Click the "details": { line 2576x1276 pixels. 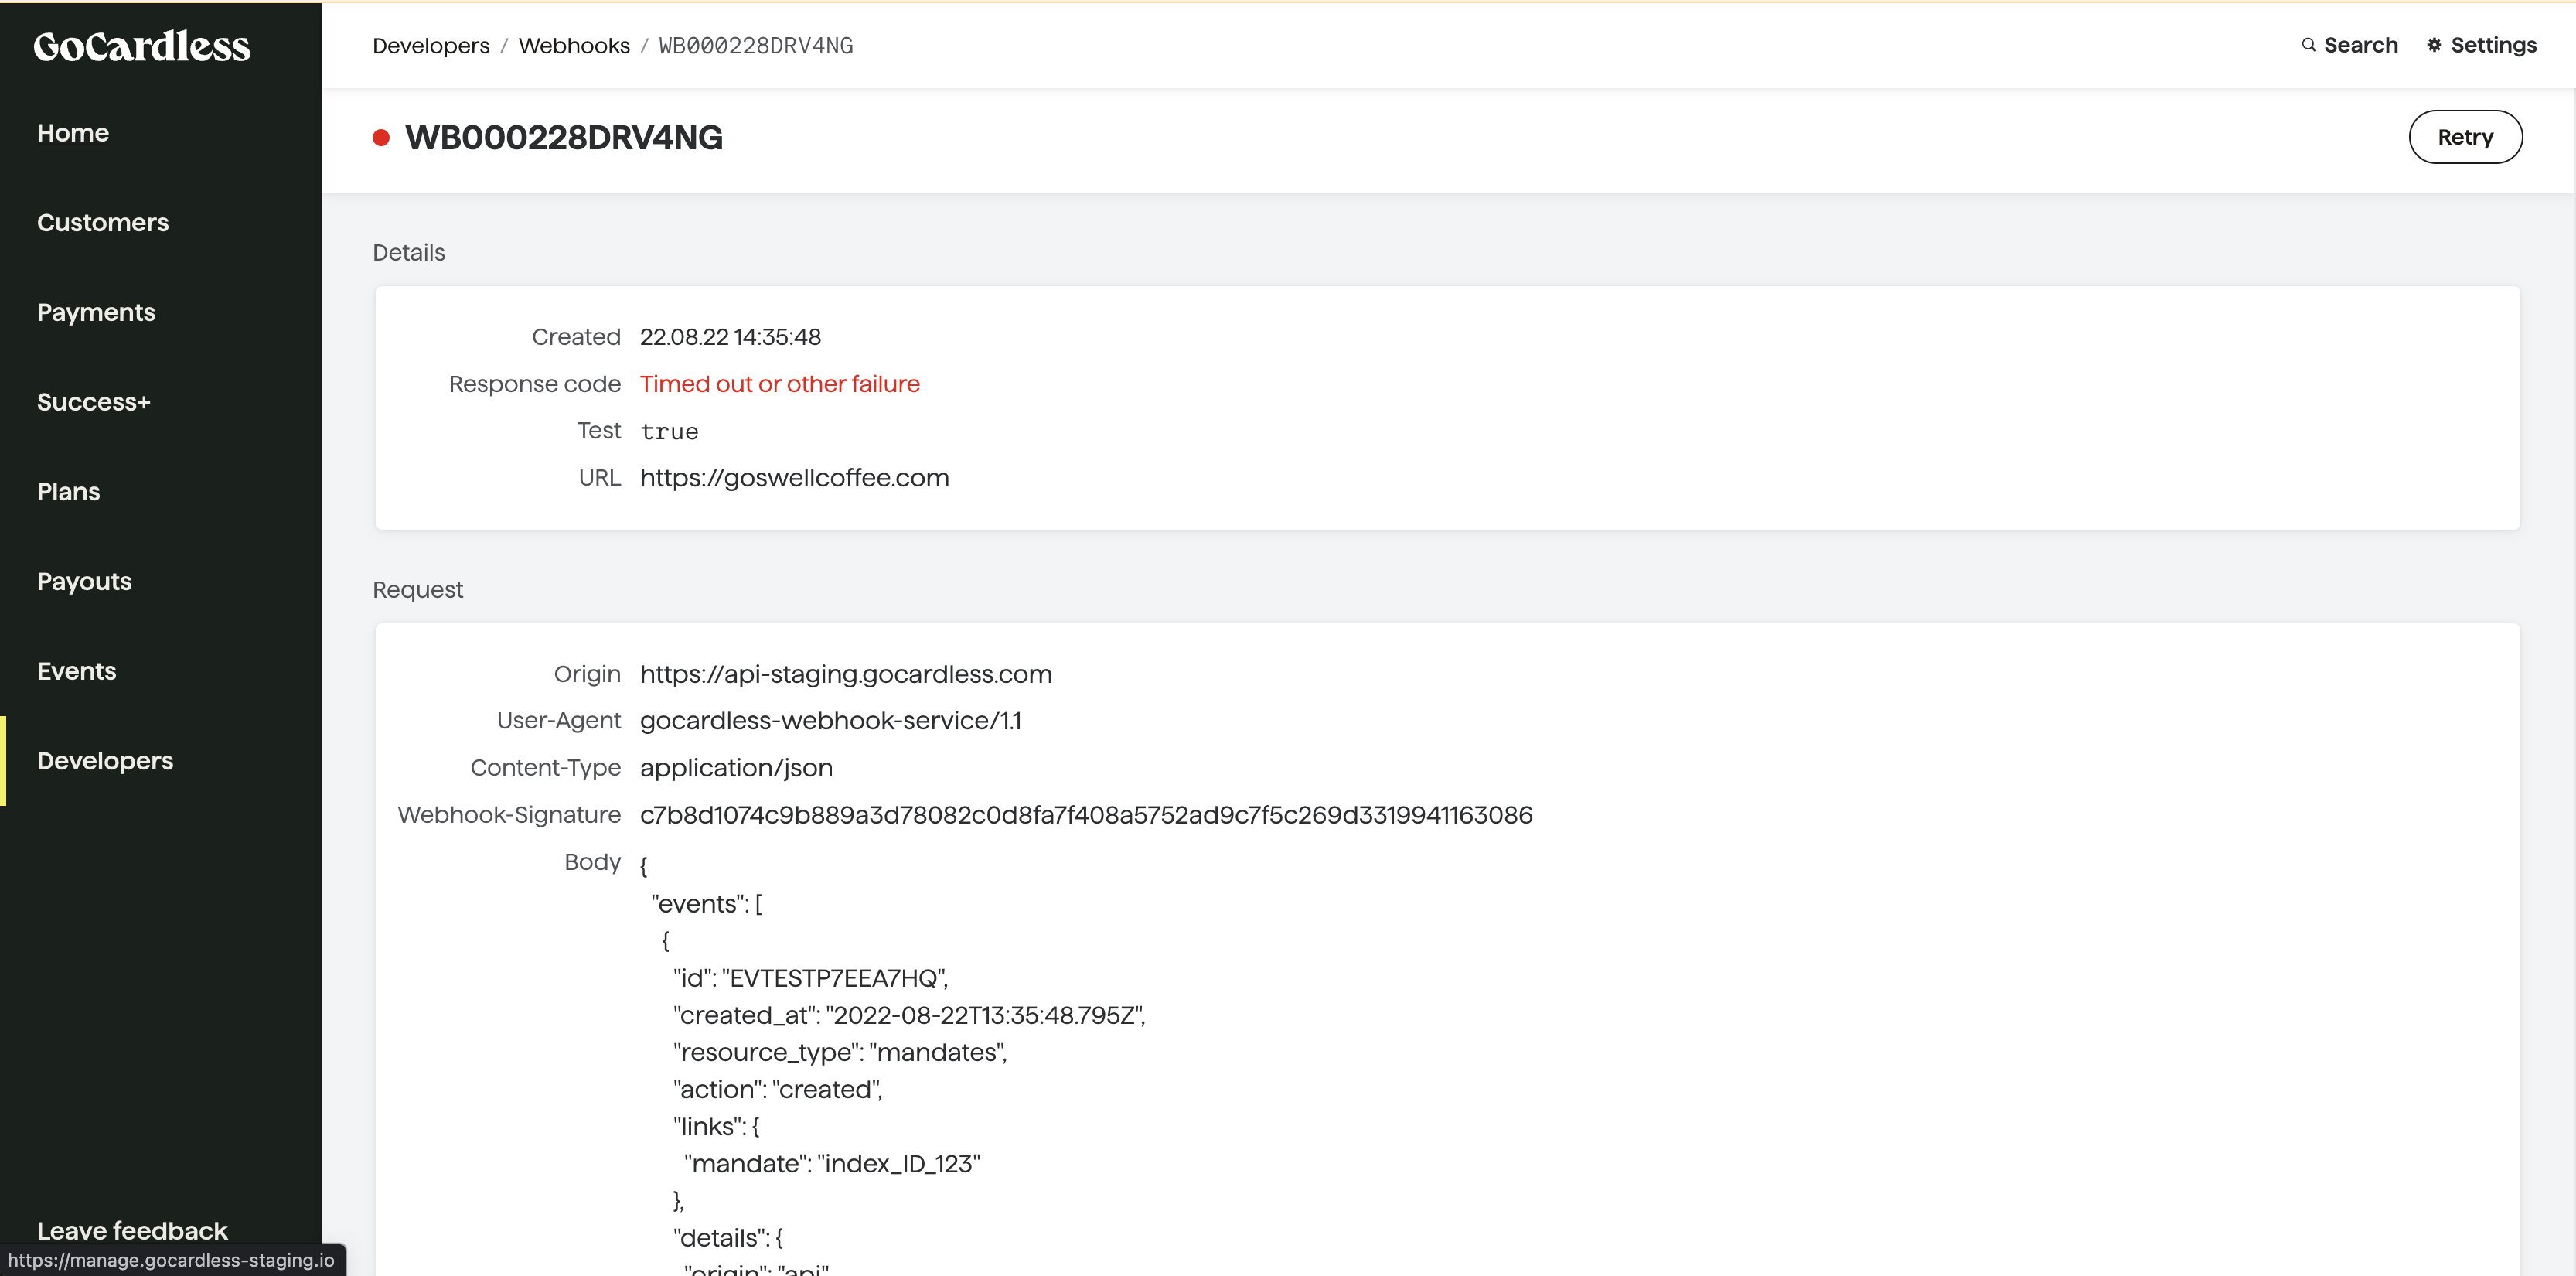(x=728, y=1238)
